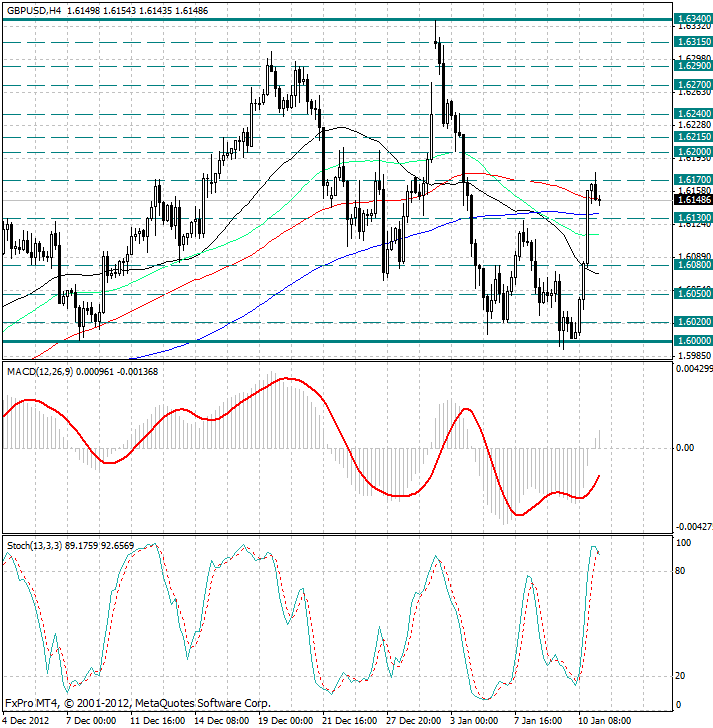The height and width of the screenshot is (728, 713).
Task: Select the 1.63150 price level label
Action: (x=693, y=42)
